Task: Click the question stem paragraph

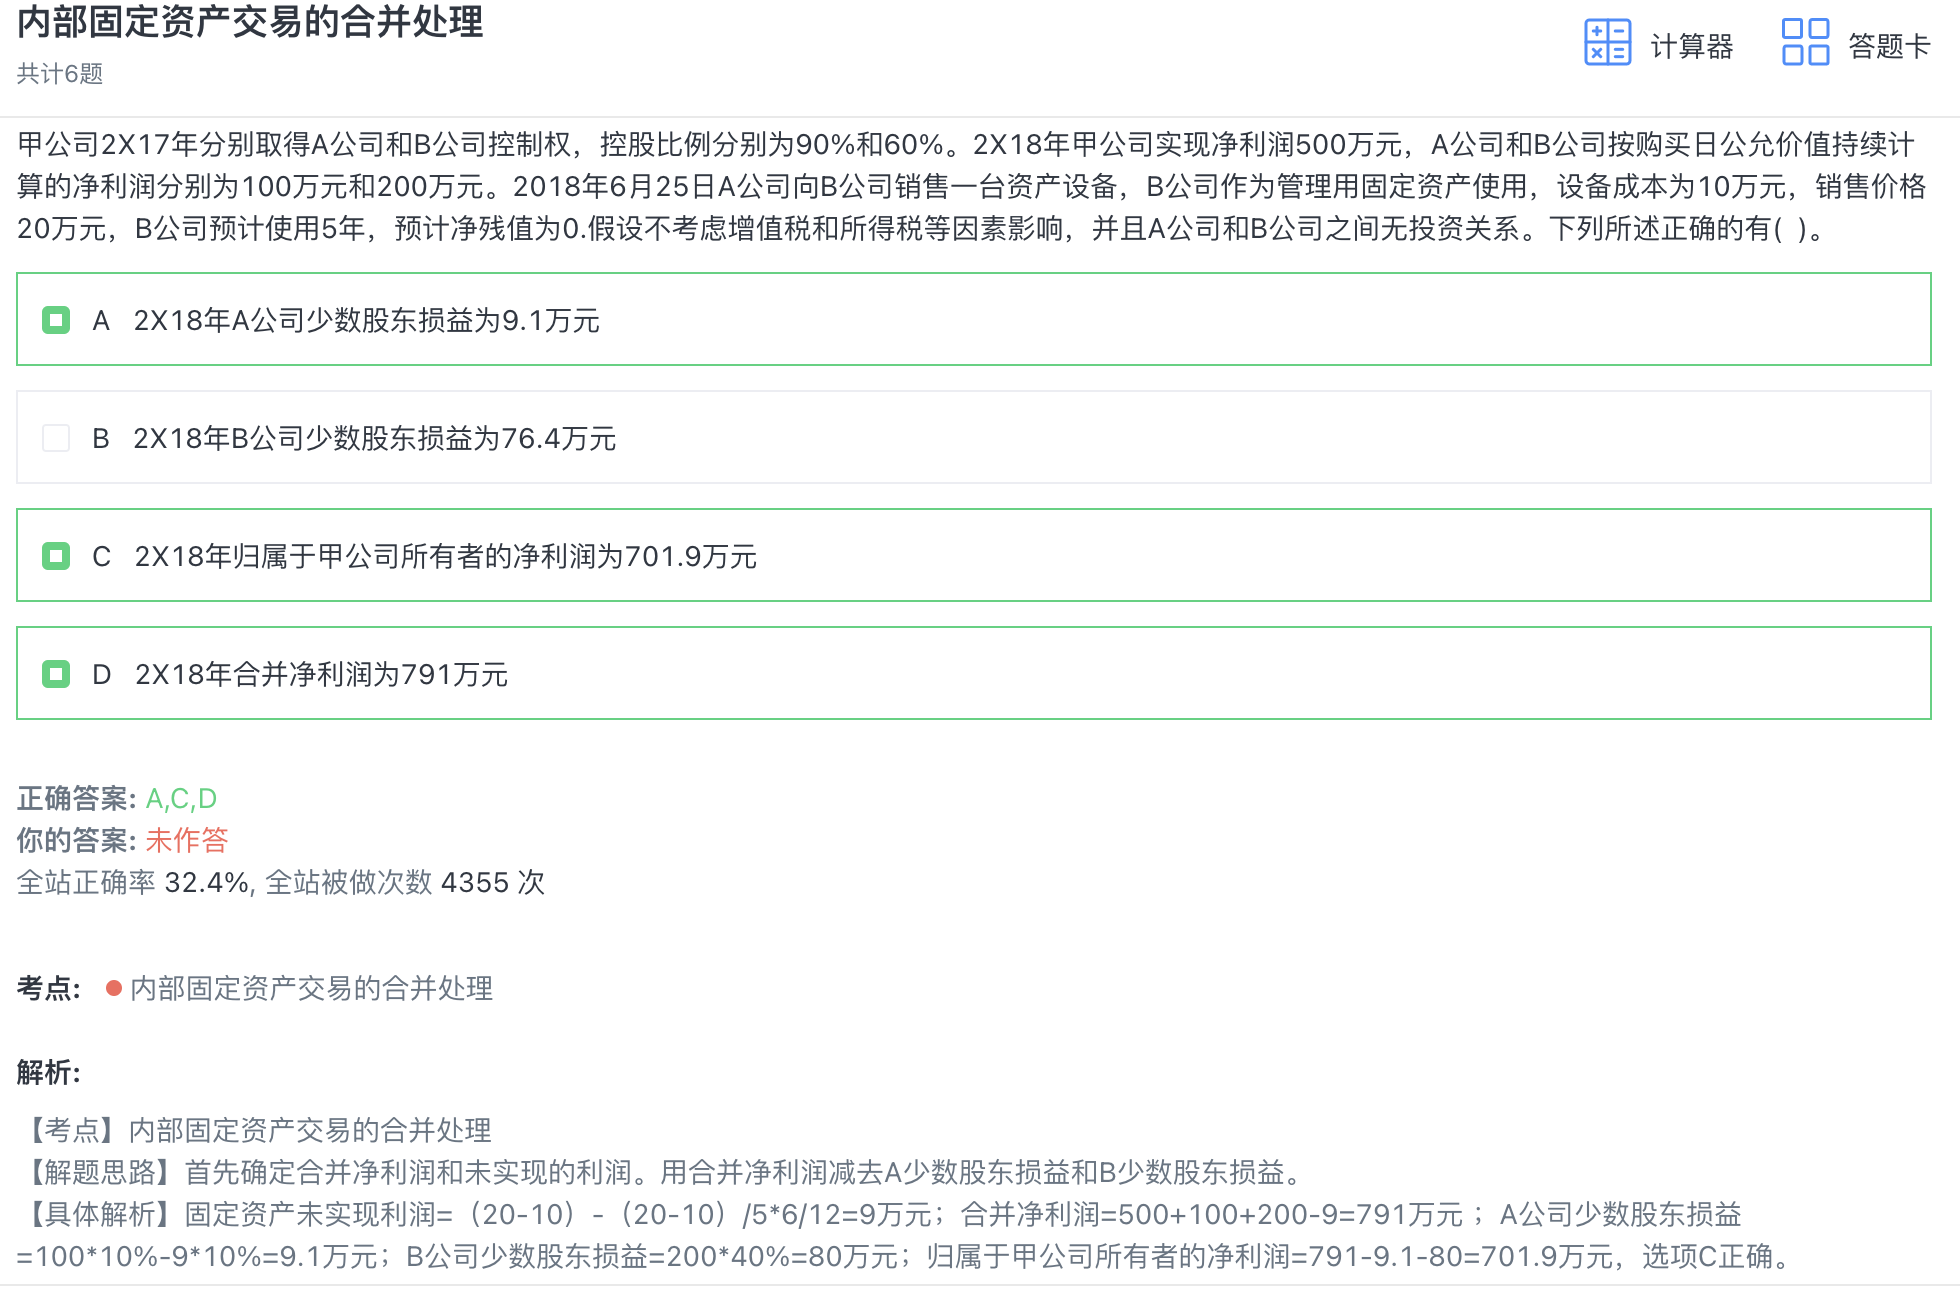Action: pyautogui.click(x=972, y=187)
